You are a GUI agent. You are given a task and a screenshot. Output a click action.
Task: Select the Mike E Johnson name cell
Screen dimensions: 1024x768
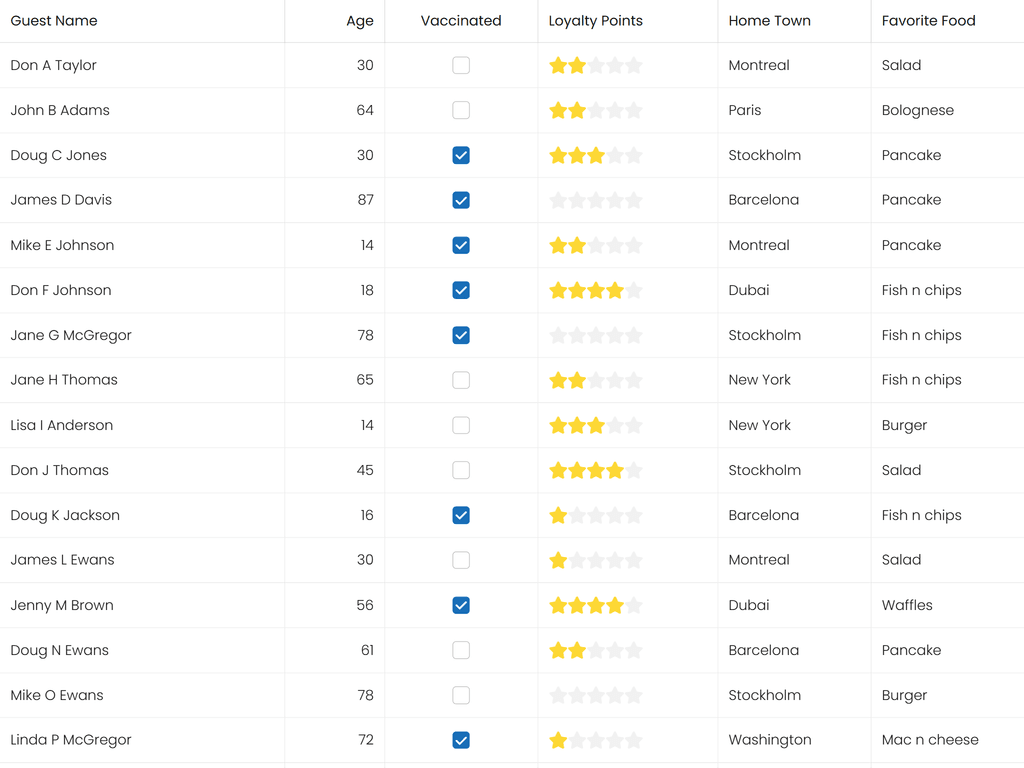click(x=62, y=246)
